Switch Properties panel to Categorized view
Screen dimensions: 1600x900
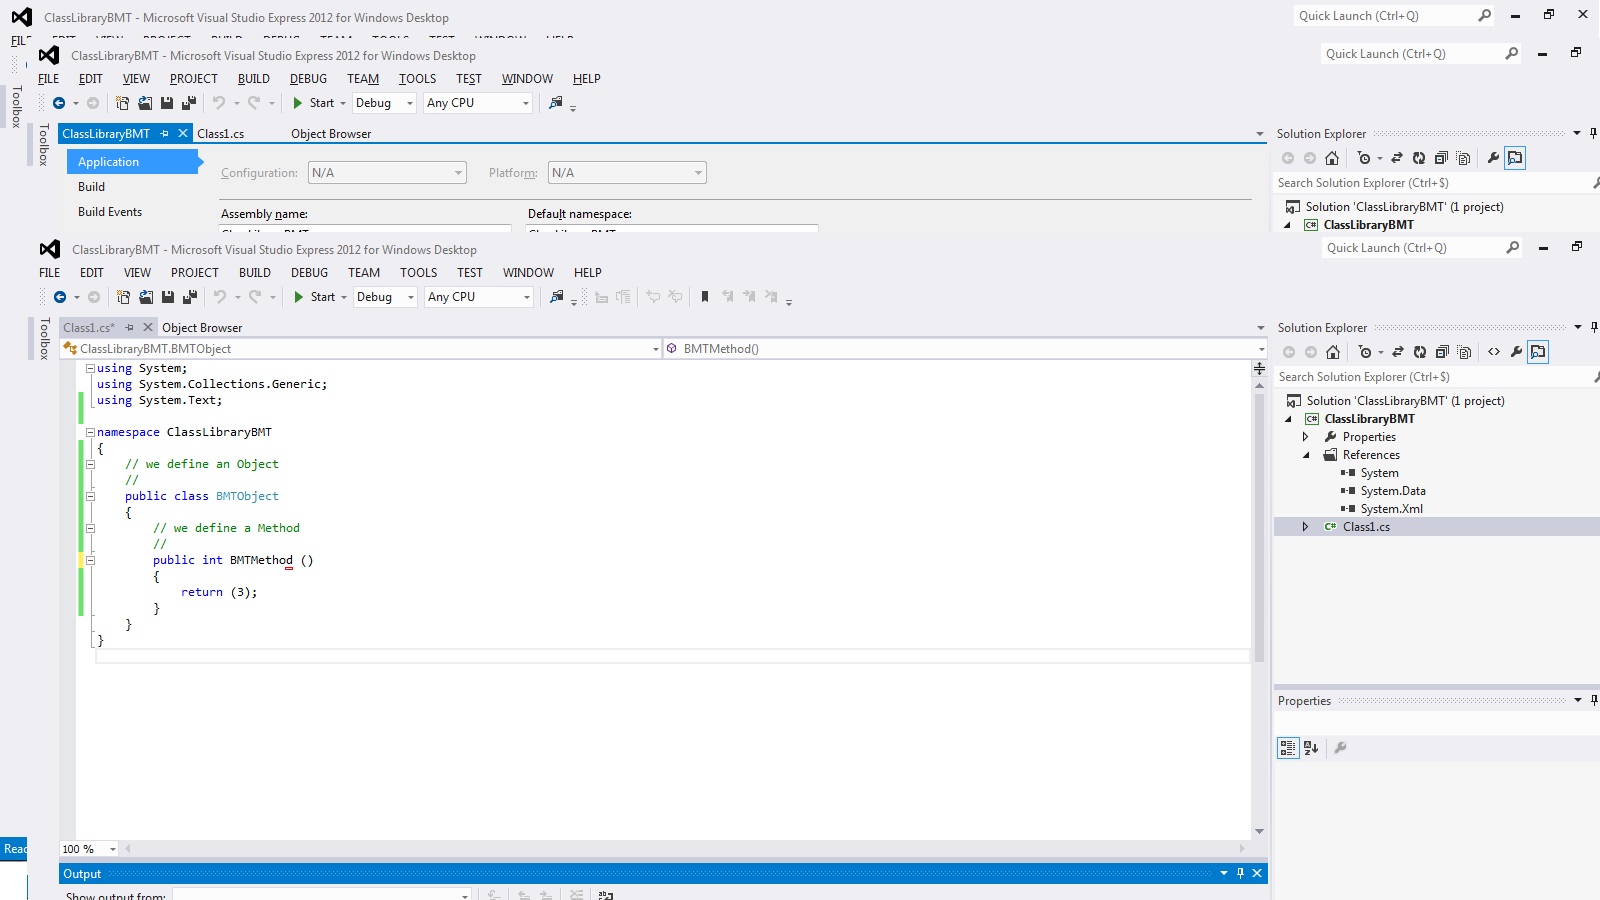tap(1288, 748)
